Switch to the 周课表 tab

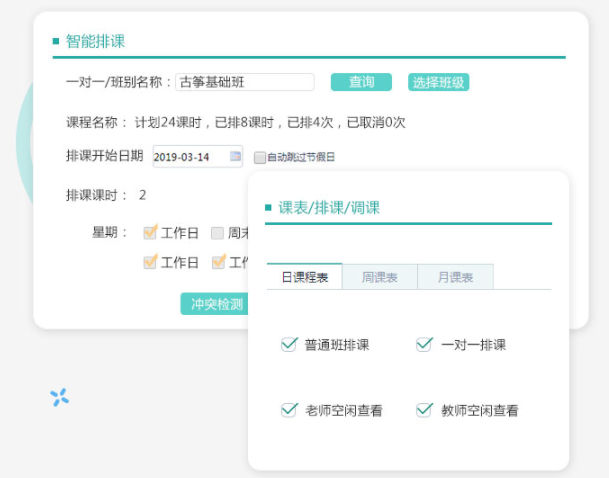379,277
